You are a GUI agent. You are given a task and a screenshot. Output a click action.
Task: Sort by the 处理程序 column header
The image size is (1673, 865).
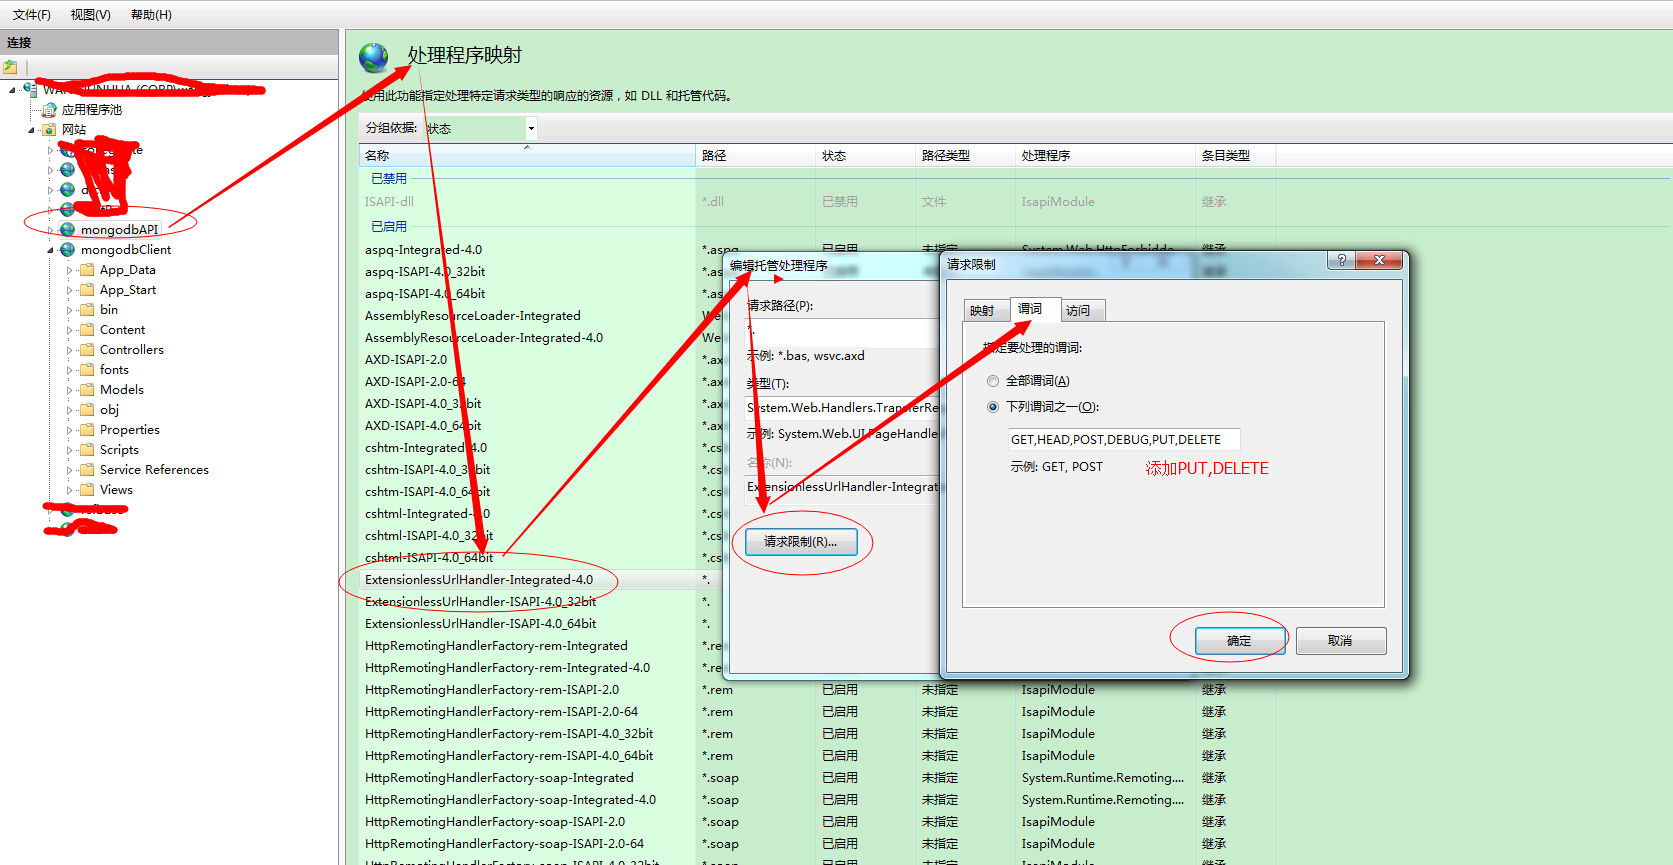pos(1105,156)
